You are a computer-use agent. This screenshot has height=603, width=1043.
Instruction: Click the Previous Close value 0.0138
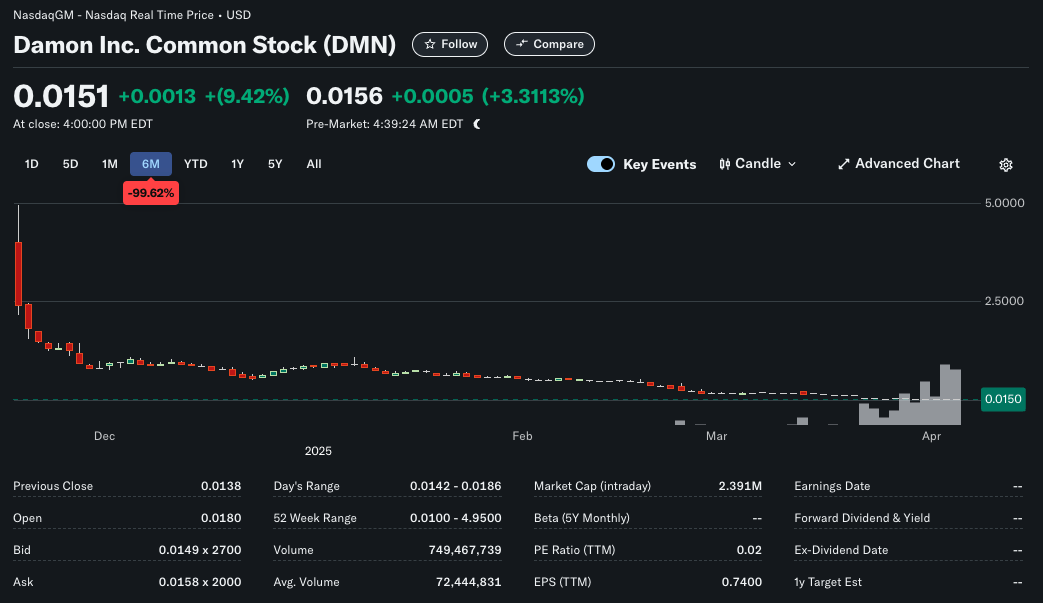click(221, 486)
